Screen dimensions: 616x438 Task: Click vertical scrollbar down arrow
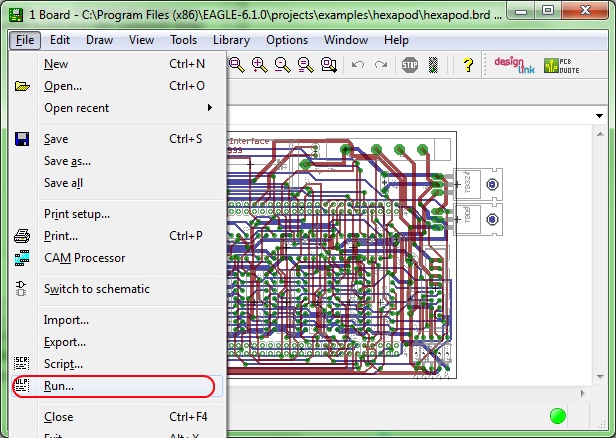coord(600,377)
